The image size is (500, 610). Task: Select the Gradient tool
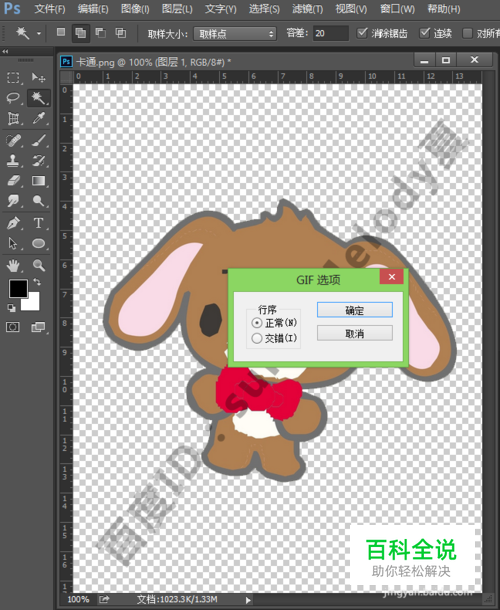click(38, 181)
